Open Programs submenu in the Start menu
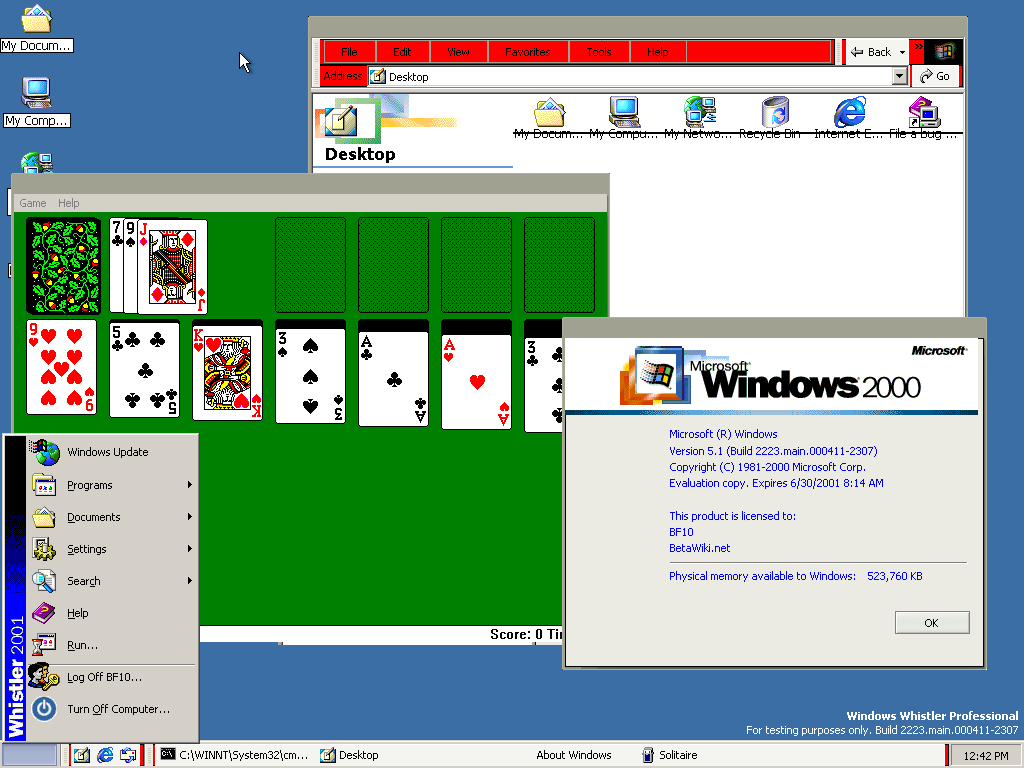The width and height of the screenshot is (1024, 768). tap(112, 485)
